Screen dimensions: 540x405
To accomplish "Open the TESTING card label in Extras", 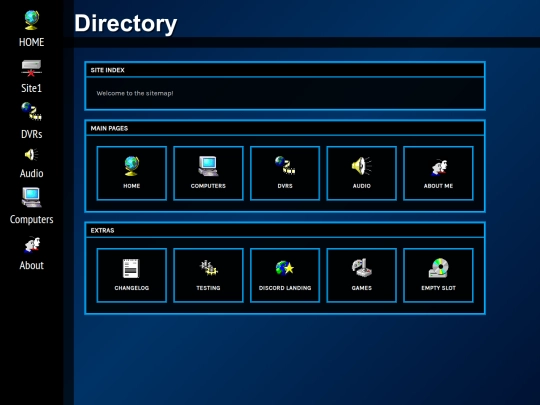I will pos(208,288).
